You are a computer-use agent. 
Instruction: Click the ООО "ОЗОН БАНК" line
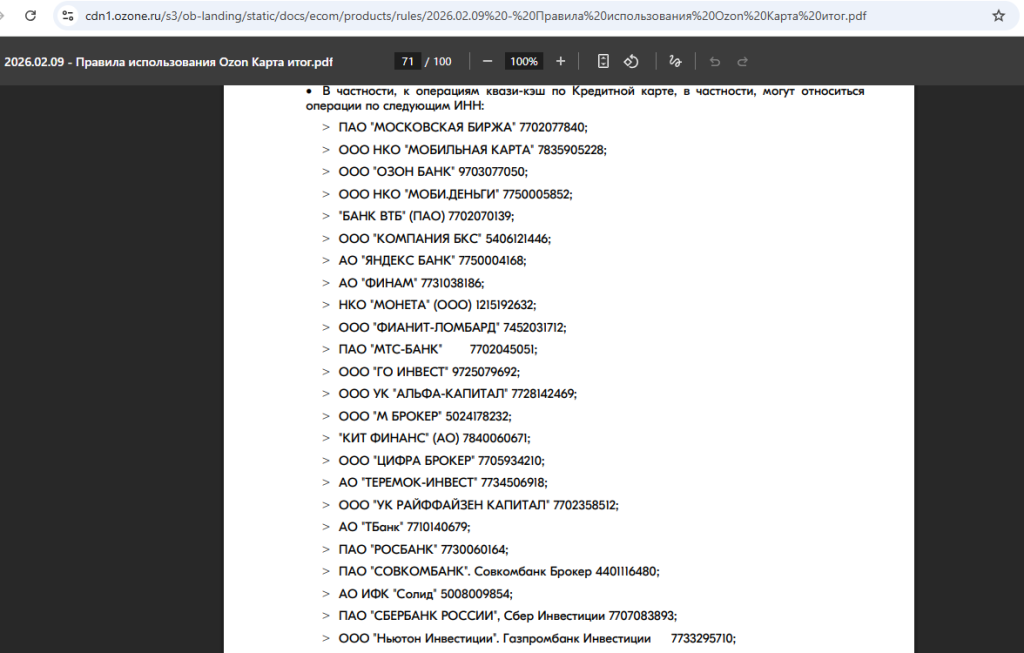point(432,171)
